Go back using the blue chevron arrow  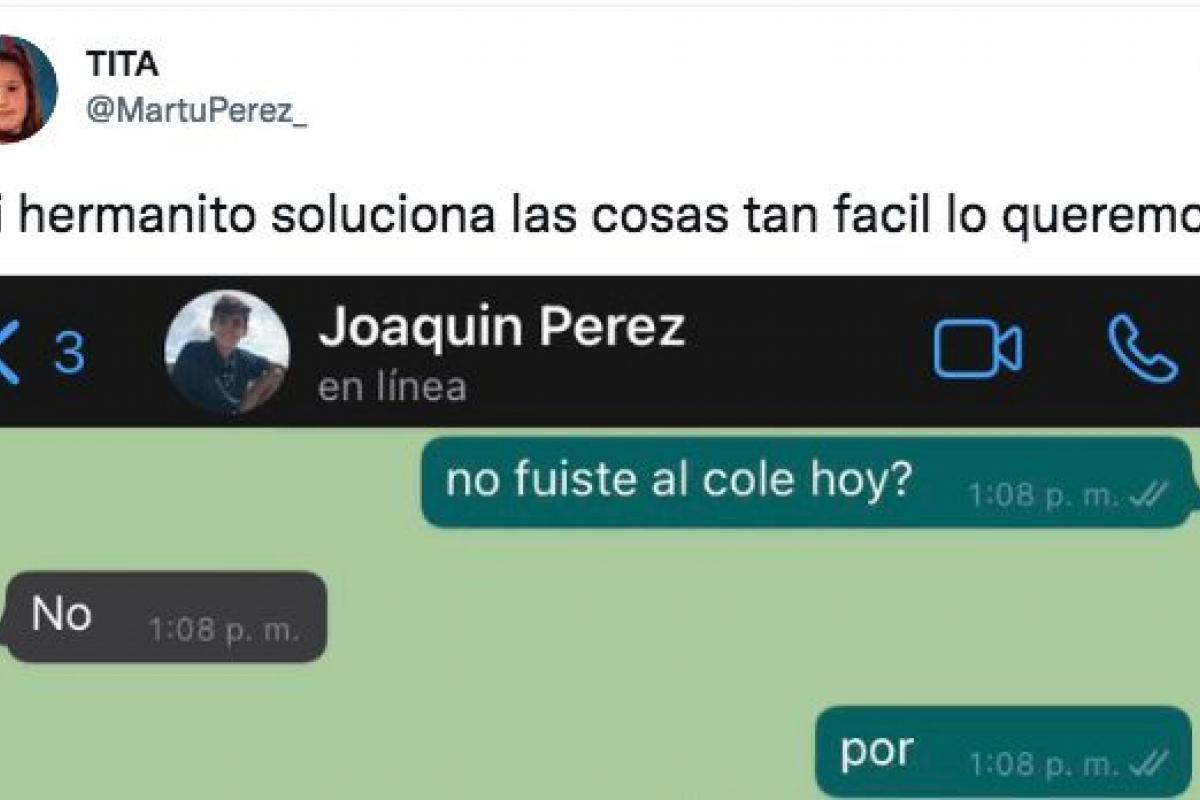point(8,353)
